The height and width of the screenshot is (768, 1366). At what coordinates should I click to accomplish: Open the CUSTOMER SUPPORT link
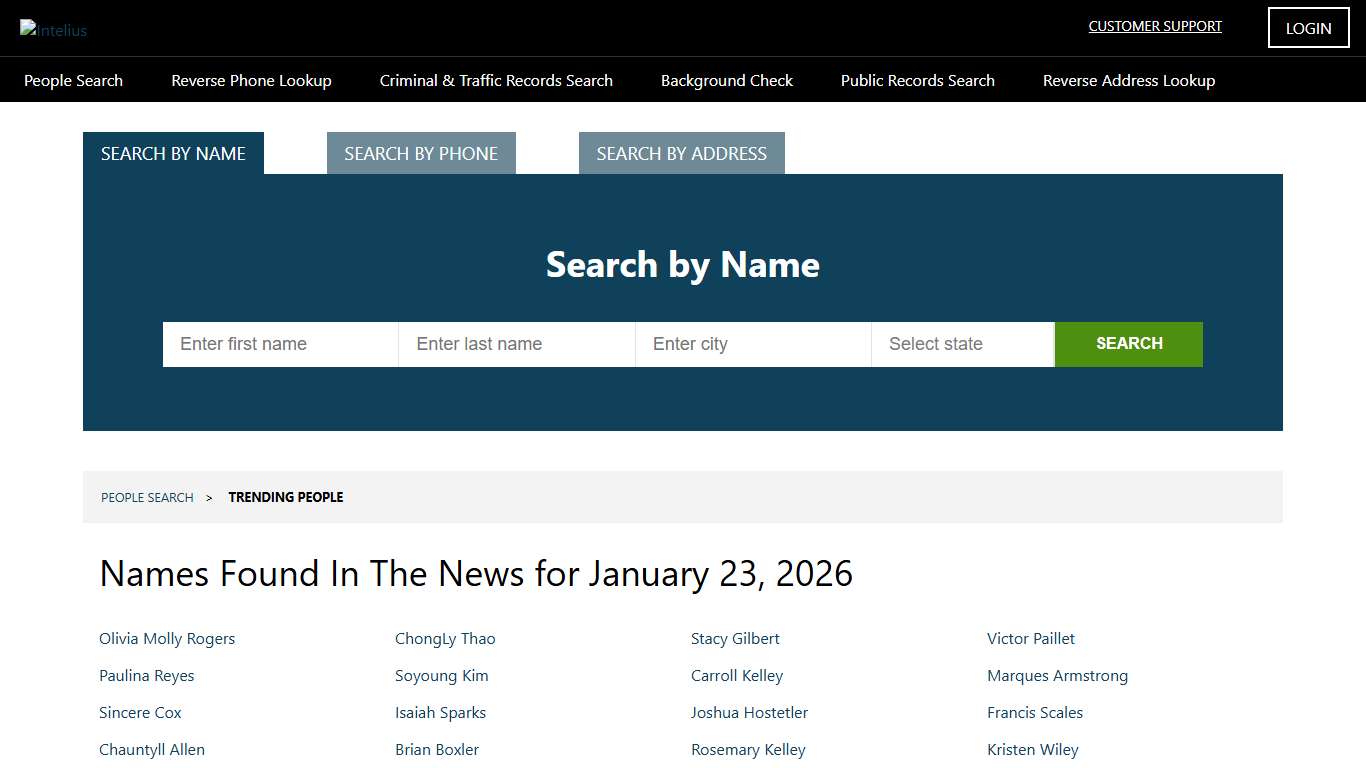coord(1155,26)
